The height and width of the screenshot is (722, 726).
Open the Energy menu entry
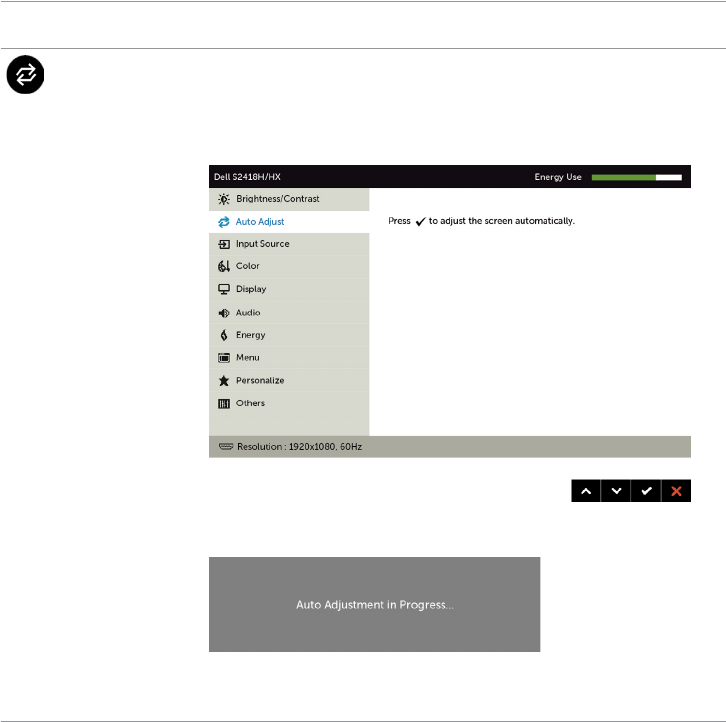click(x=289, y=335)
